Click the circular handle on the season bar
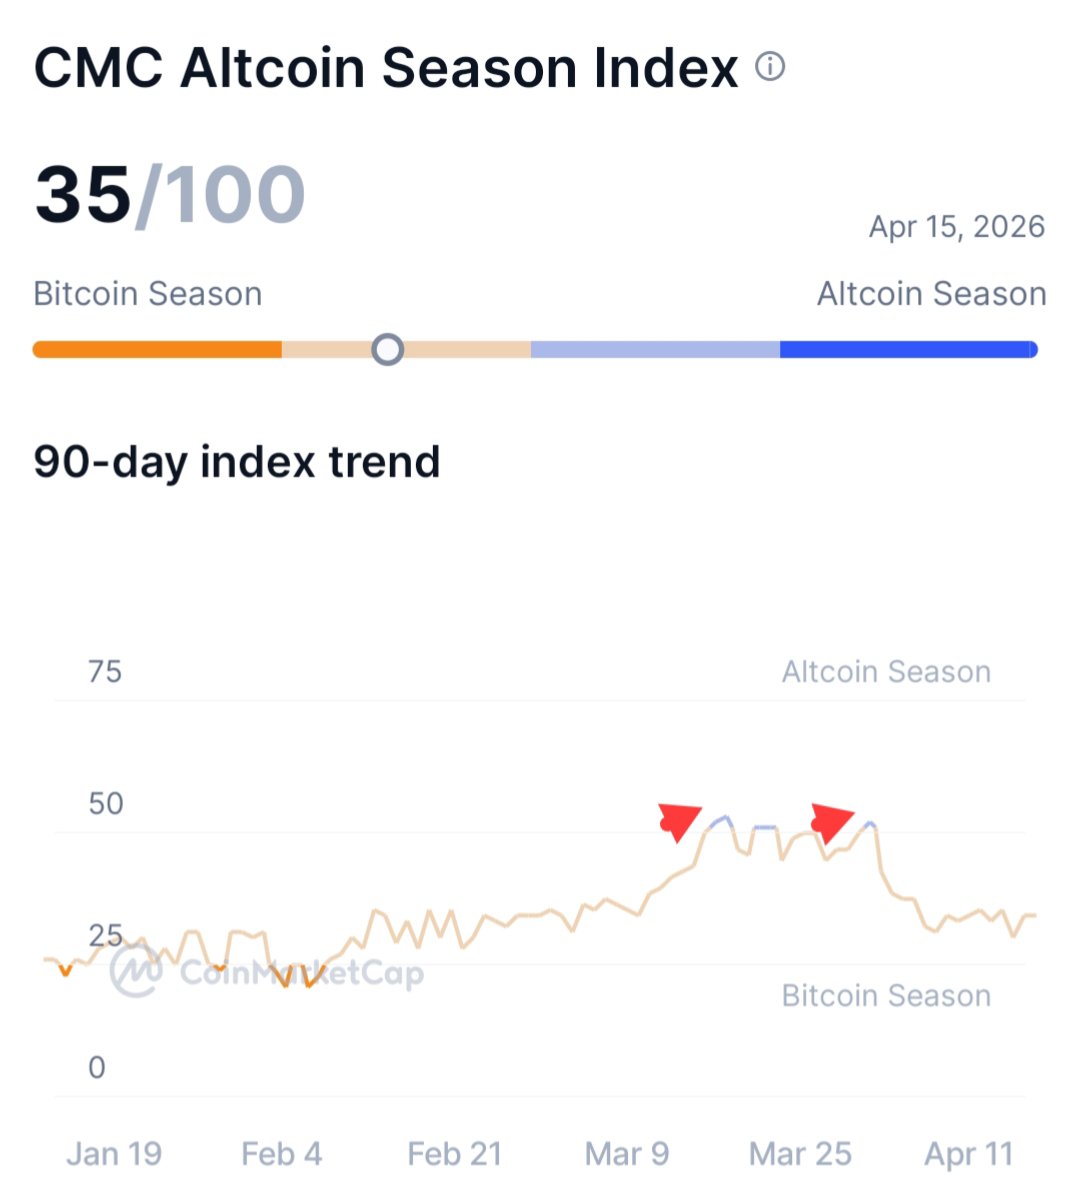1080x1192 pixels. tap(387, 350)
